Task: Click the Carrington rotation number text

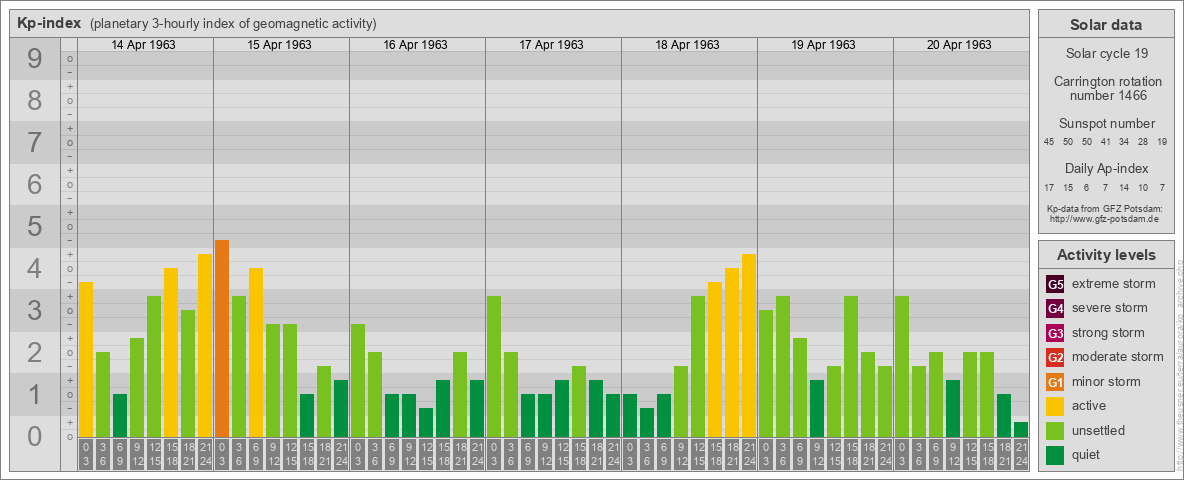Action: (x=1106, y=88)
